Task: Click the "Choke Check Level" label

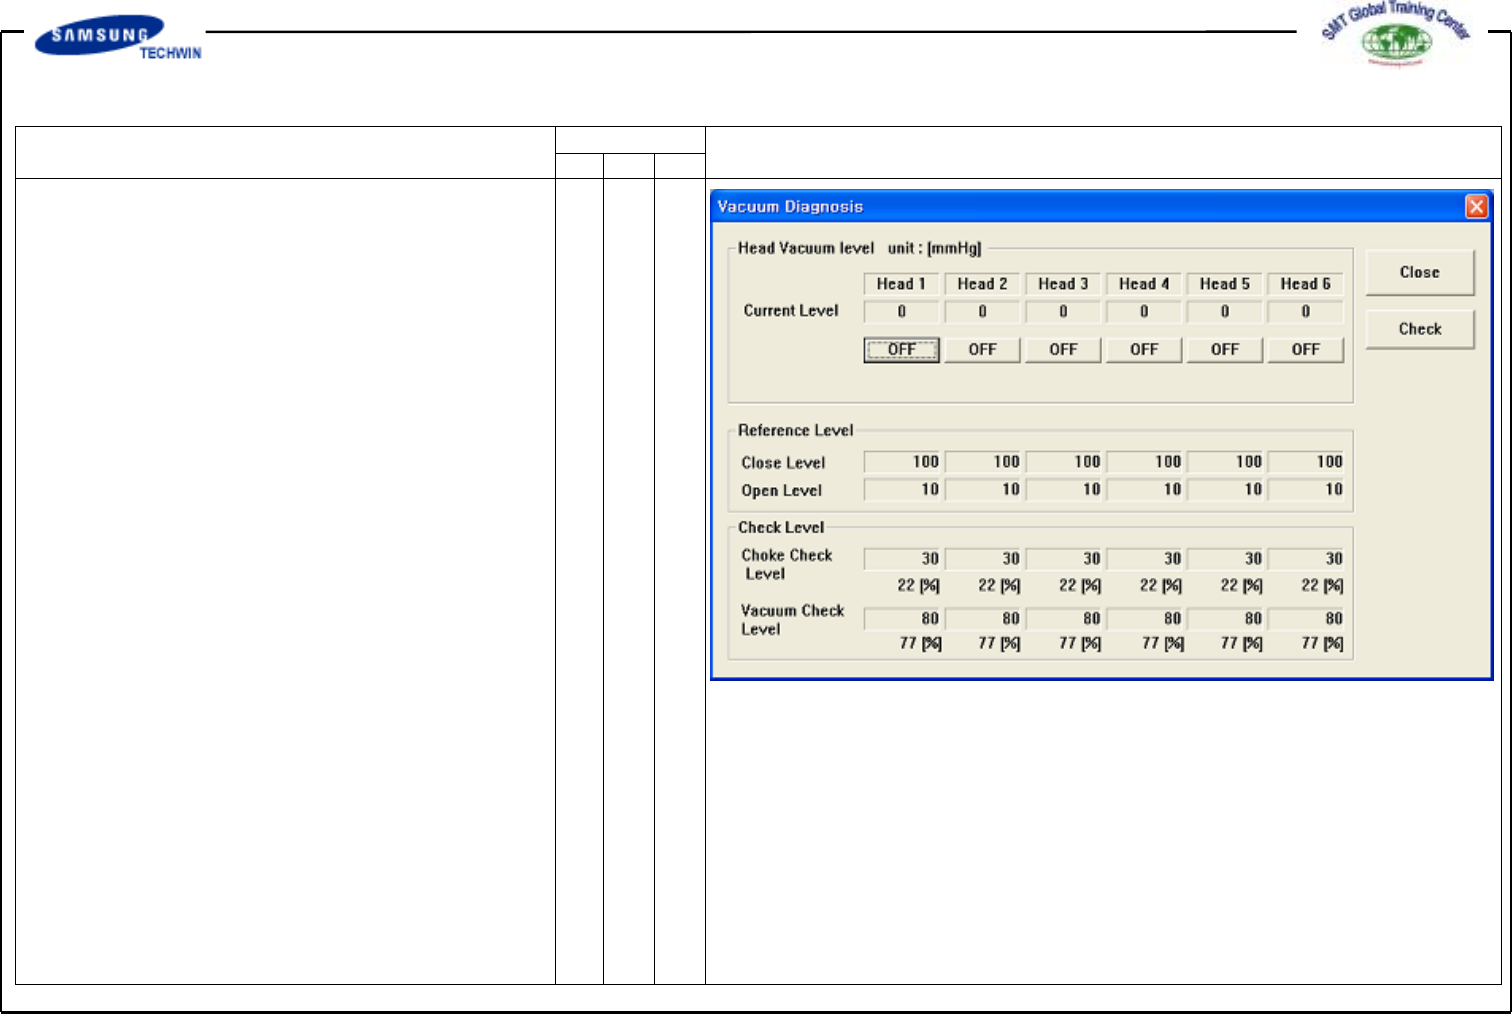Action: [x=787, y=565]
